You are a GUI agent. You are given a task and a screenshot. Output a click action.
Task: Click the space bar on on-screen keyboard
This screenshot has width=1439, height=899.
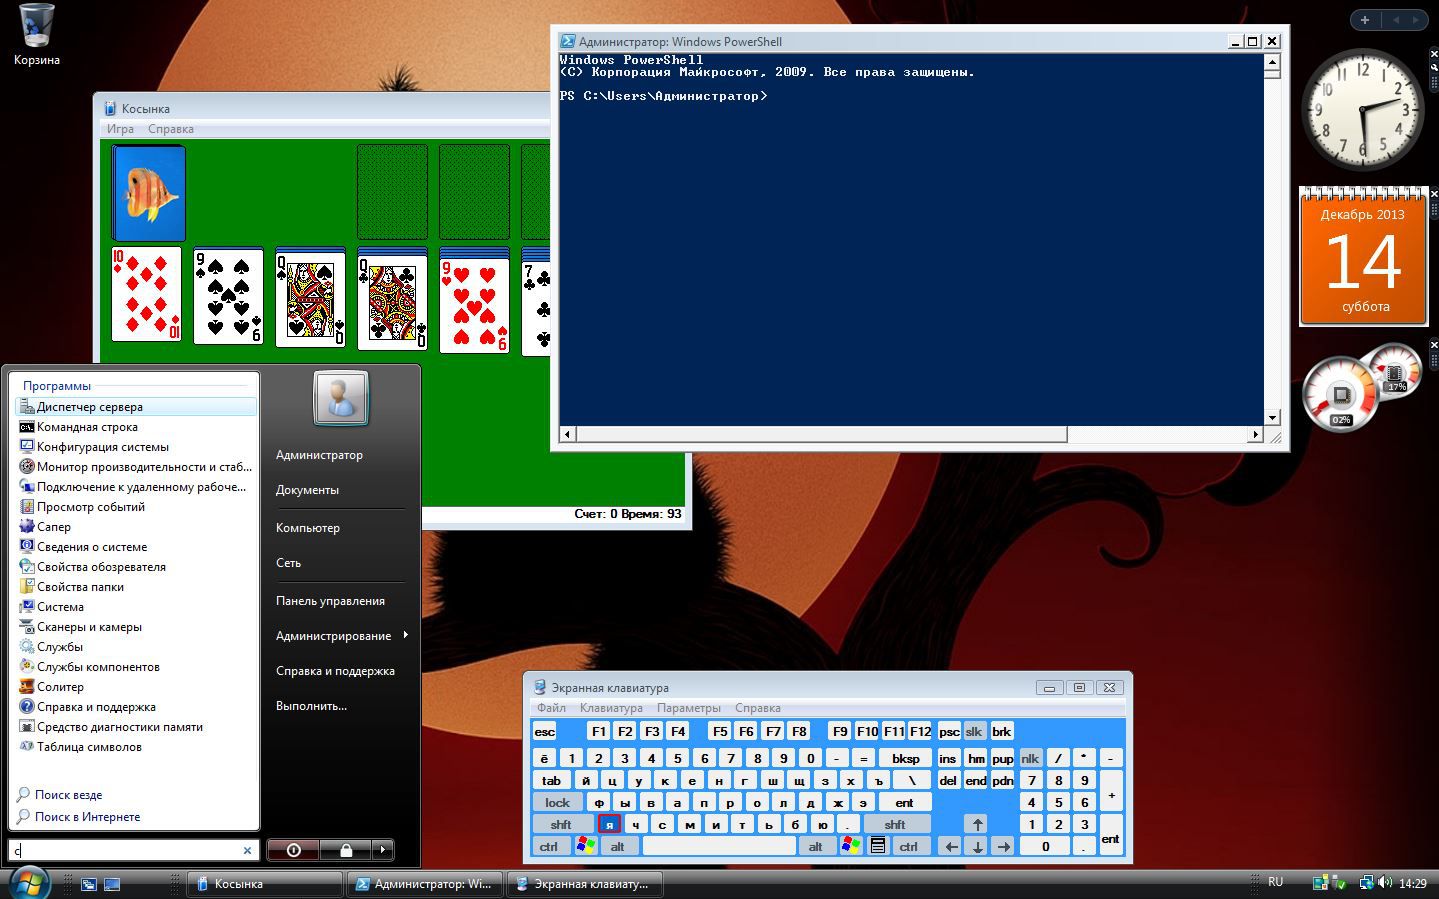pyautogui.click(x=719, y=846)
